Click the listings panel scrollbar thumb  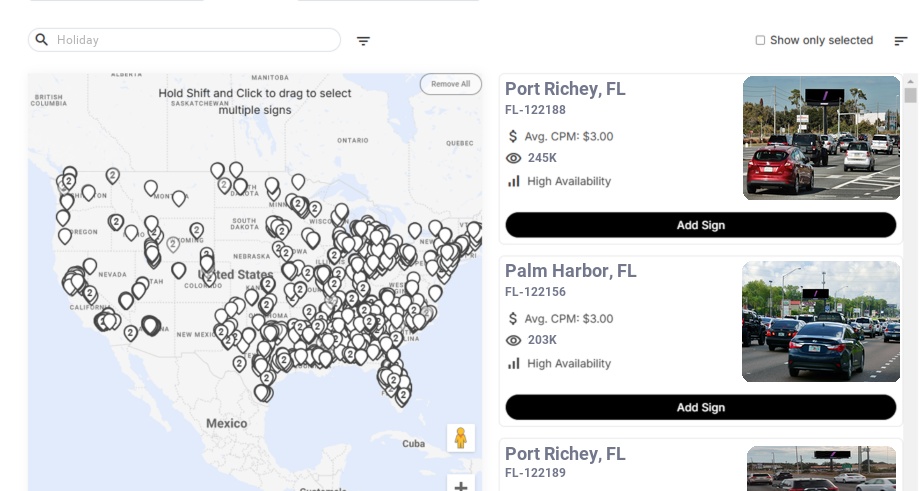point(910,95)
